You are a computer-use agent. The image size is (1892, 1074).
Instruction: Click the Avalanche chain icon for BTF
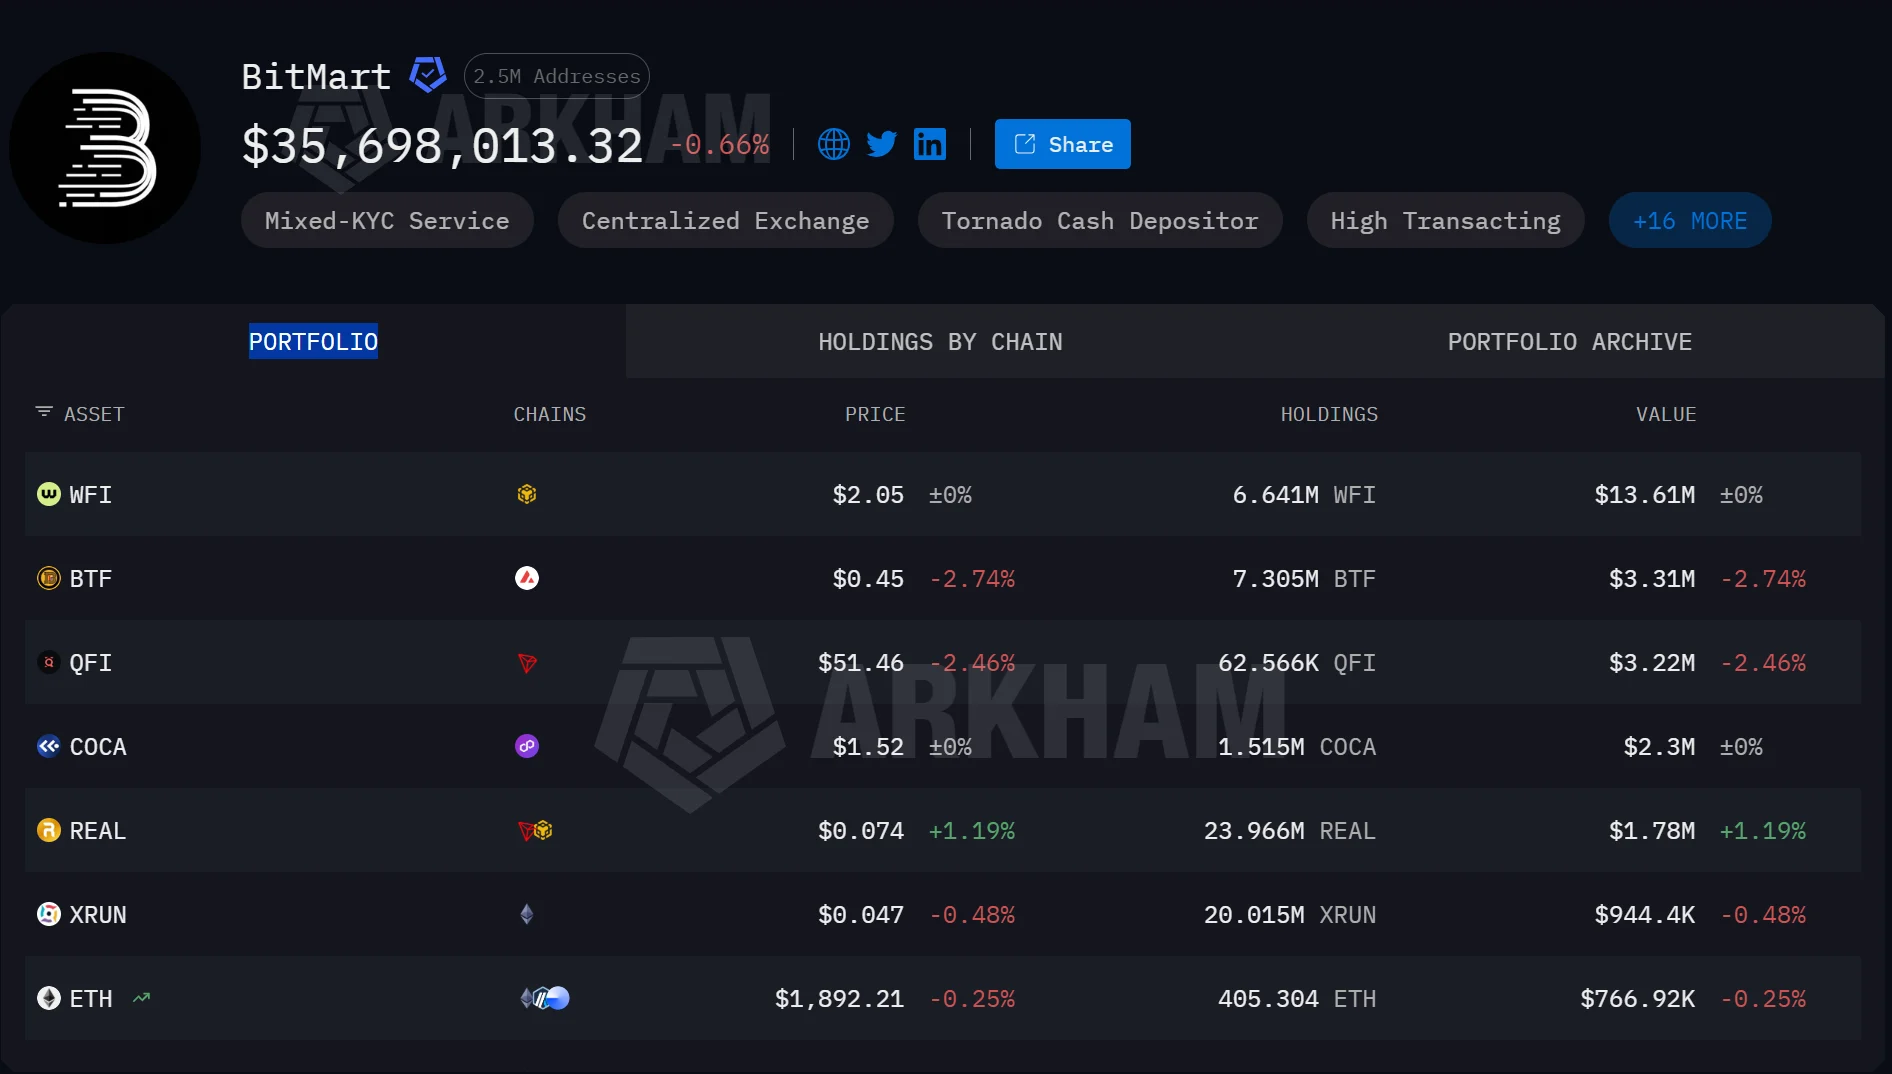point(527,578)
